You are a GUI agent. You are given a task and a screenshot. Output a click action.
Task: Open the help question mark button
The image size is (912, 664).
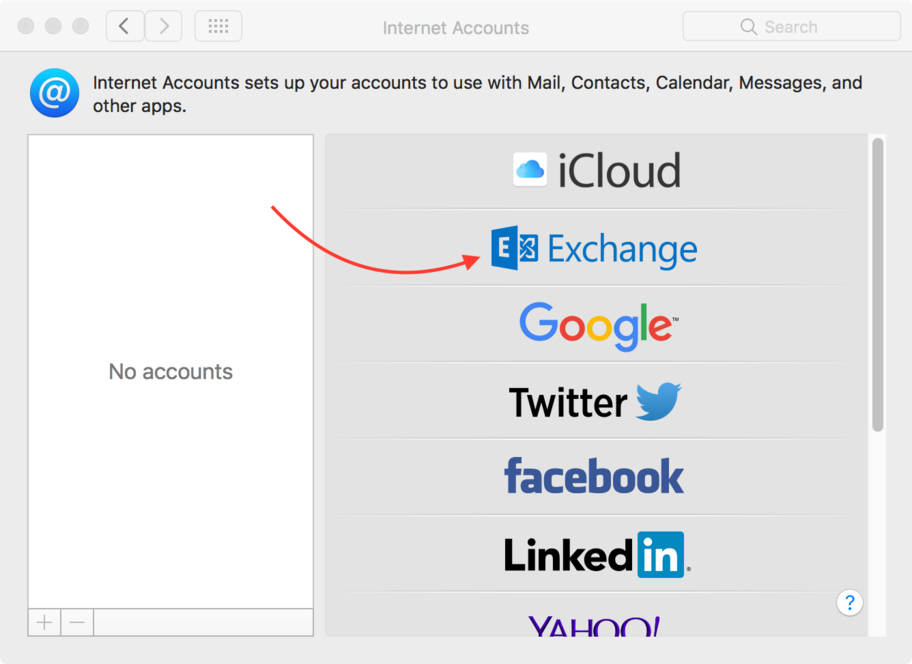point(849,602)
